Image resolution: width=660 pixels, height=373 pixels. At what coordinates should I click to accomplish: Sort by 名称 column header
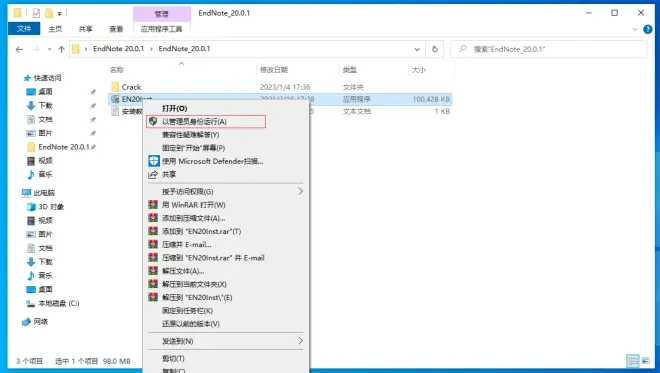click(117, 70)
